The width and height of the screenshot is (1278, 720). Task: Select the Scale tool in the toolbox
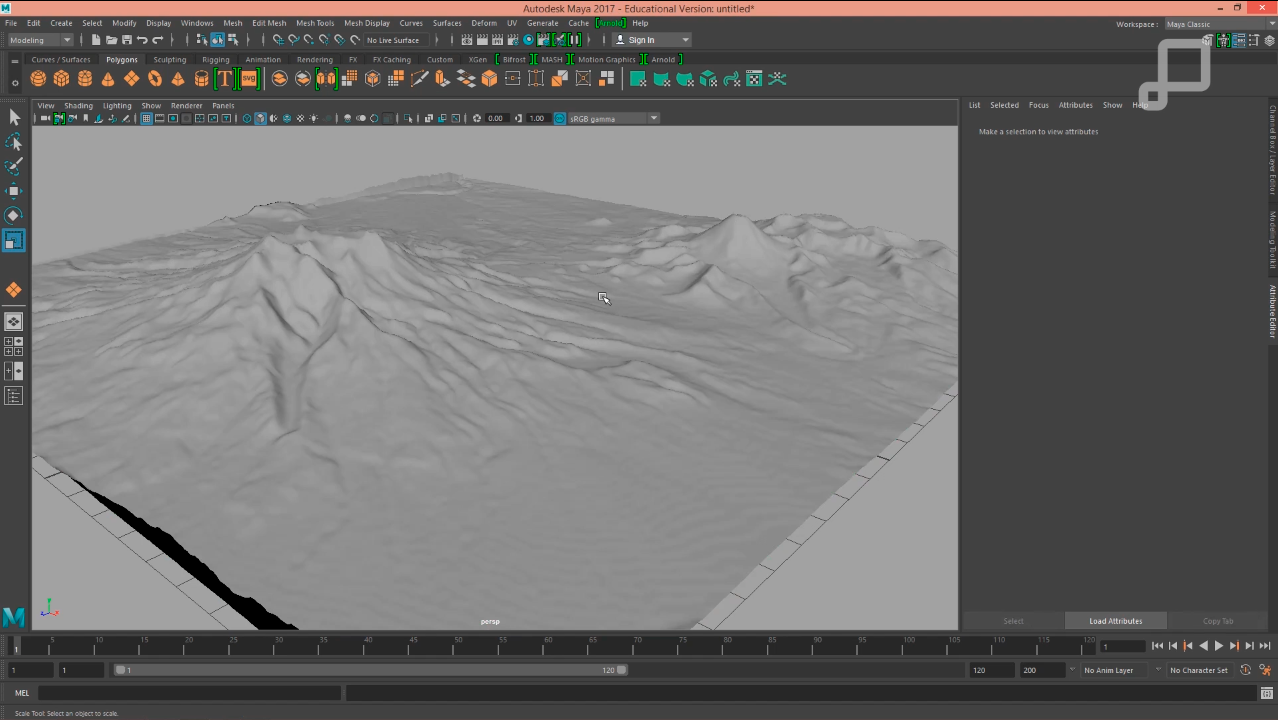[x=14, y=240]
